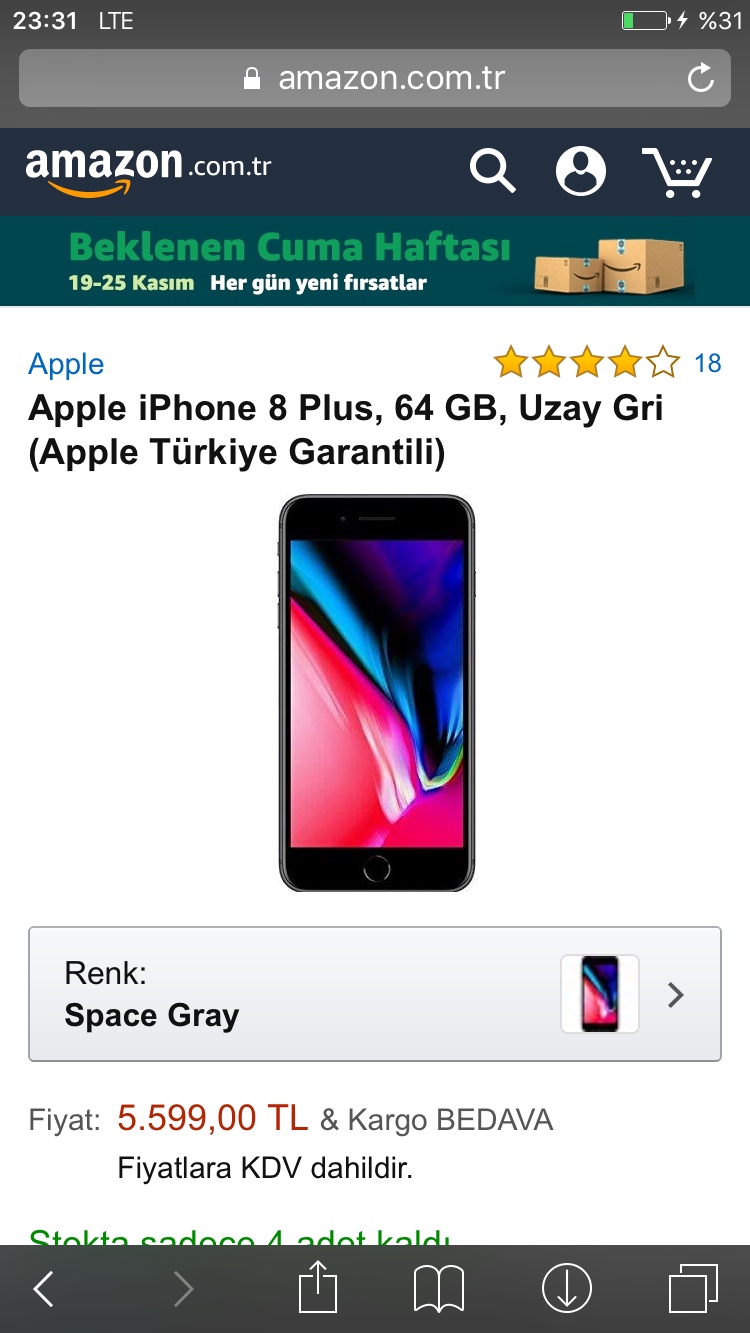Tap the downloads arrow icon

point(567,1289)
